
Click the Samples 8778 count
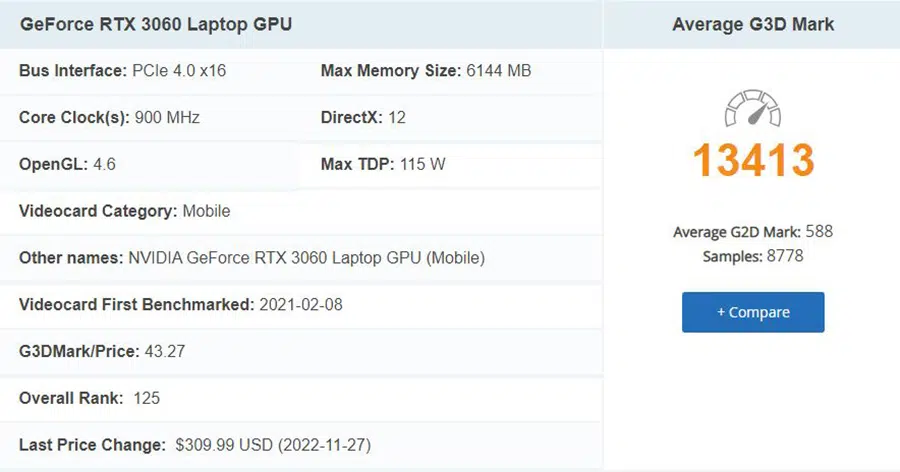(x=753, y=256)
